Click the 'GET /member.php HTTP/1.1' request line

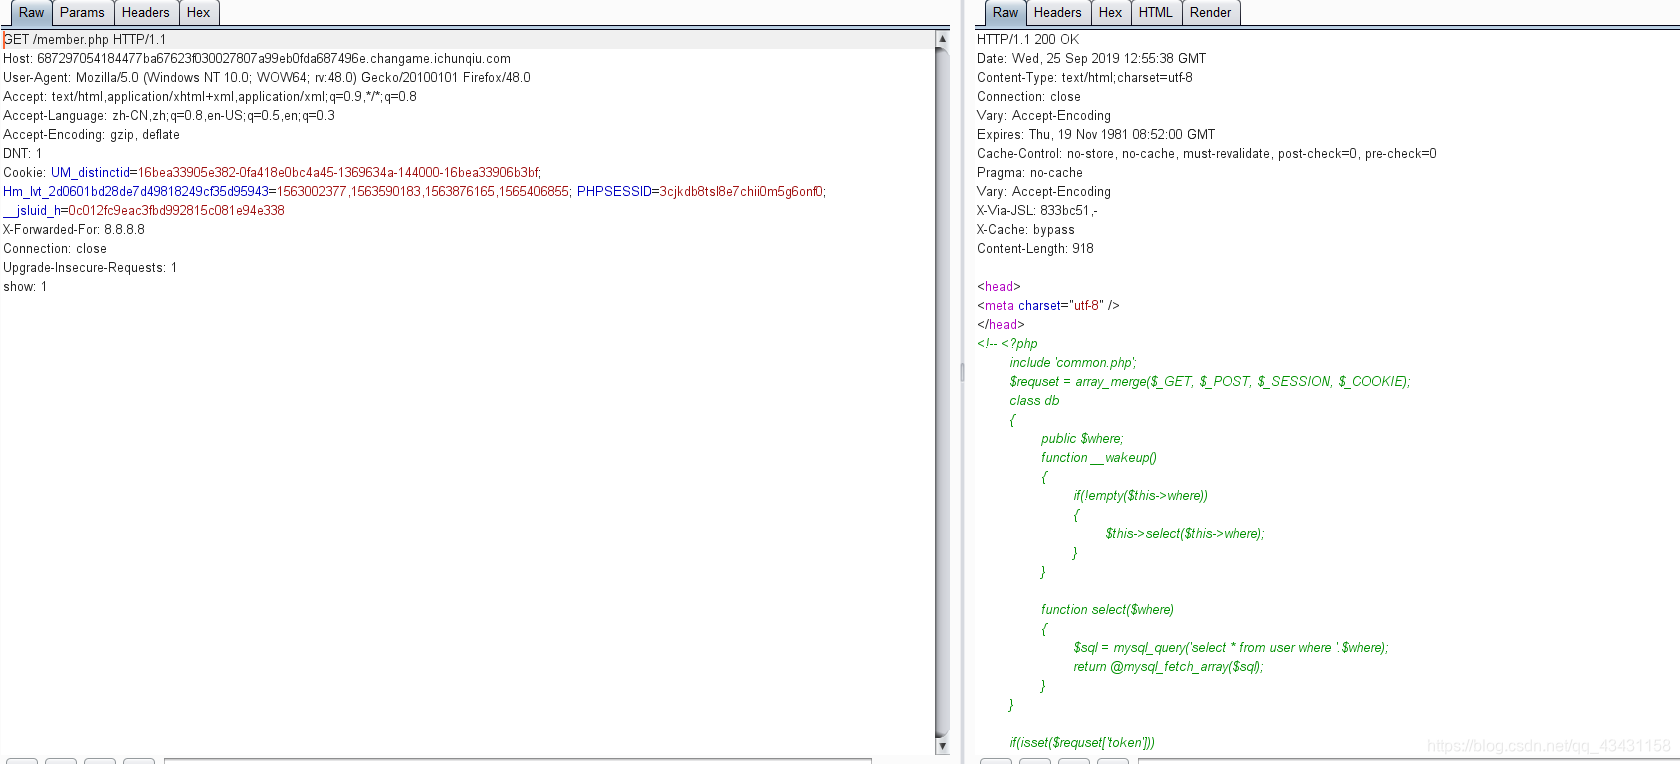click(85, 40)
